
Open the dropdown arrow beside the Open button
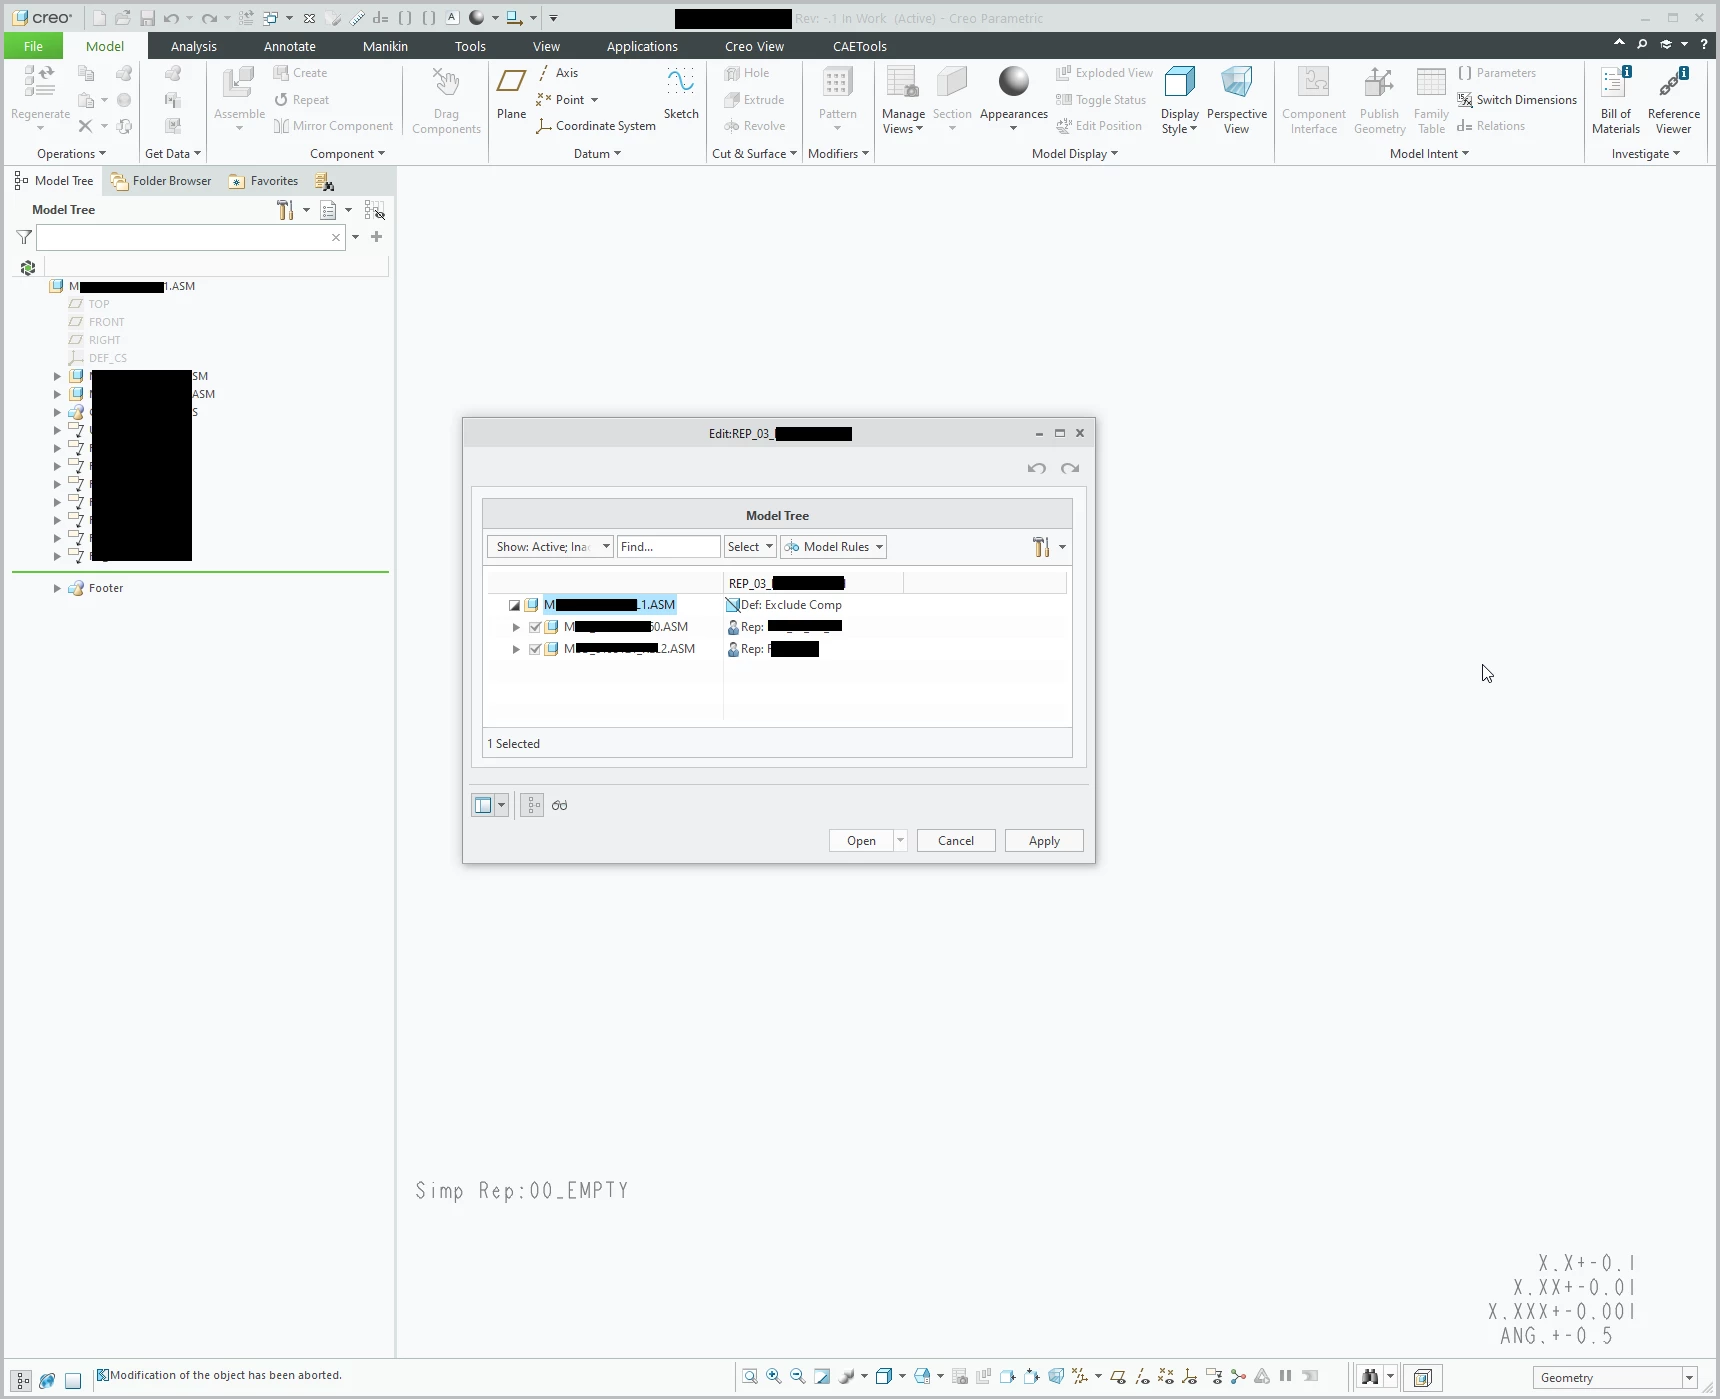(x=900, y=841)
